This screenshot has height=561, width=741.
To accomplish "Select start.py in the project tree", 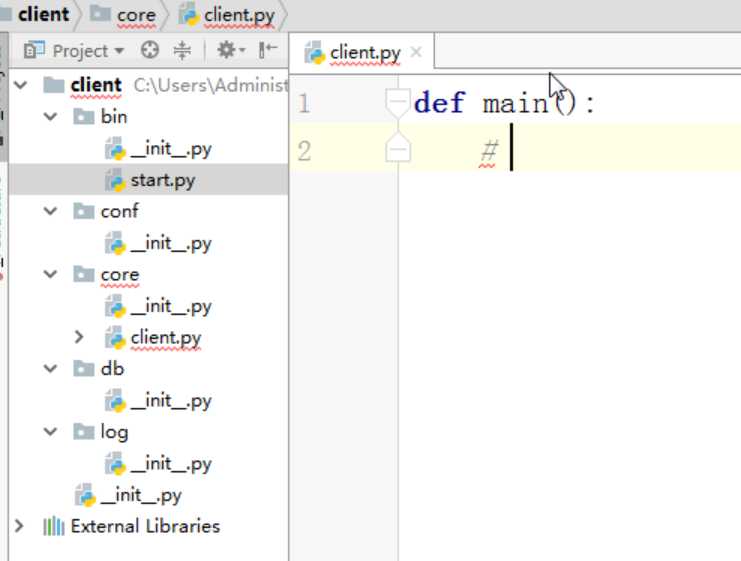I will pos(163,180).
